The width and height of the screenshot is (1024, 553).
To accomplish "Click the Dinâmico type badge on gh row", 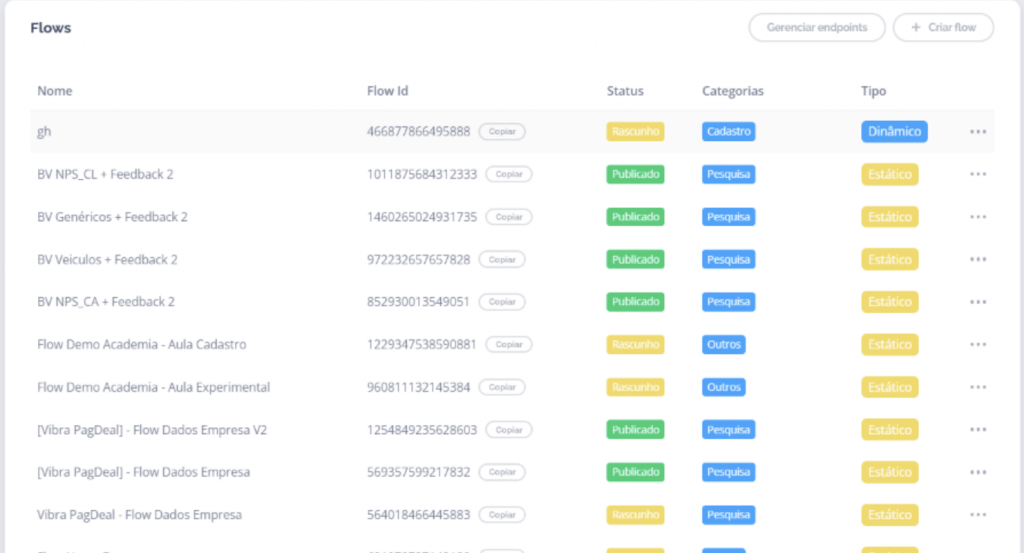I will point(894,132).
